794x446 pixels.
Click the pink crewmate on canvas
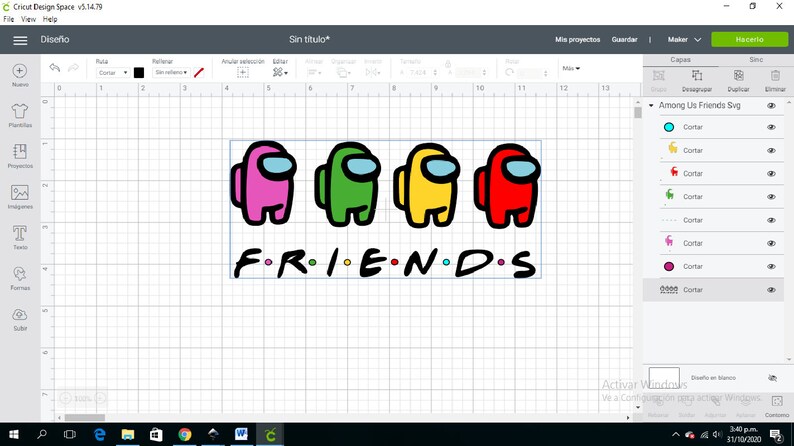tap(263, 183)
